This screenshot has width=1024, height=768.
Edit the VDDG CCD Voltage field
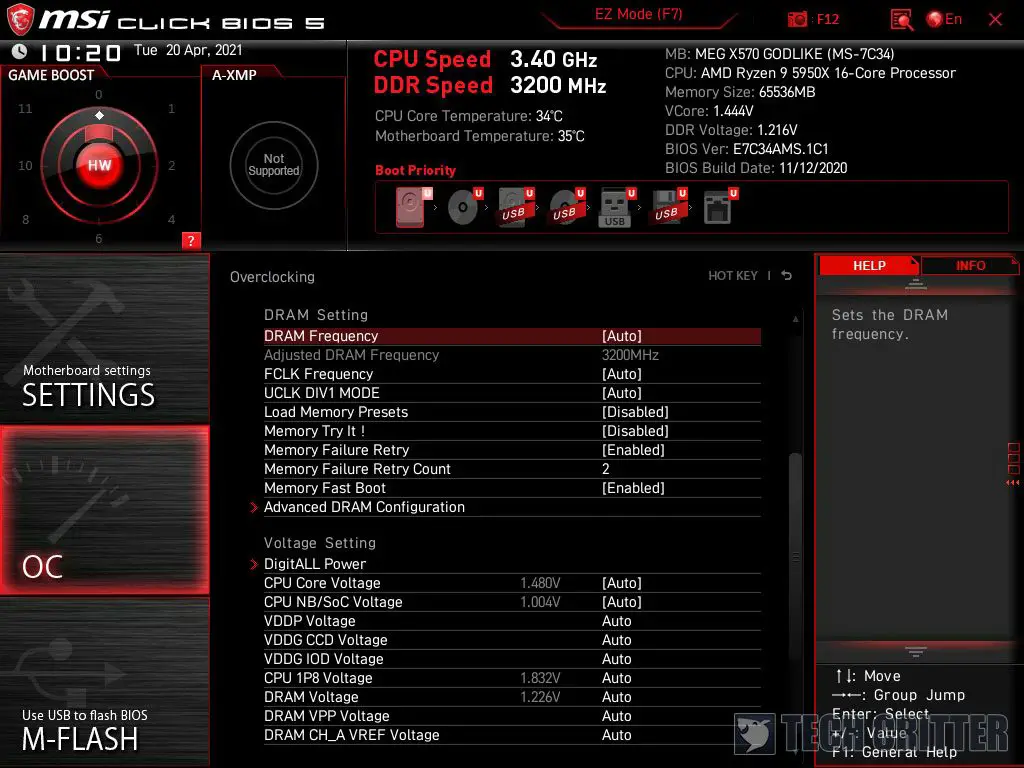click(512, 639)
